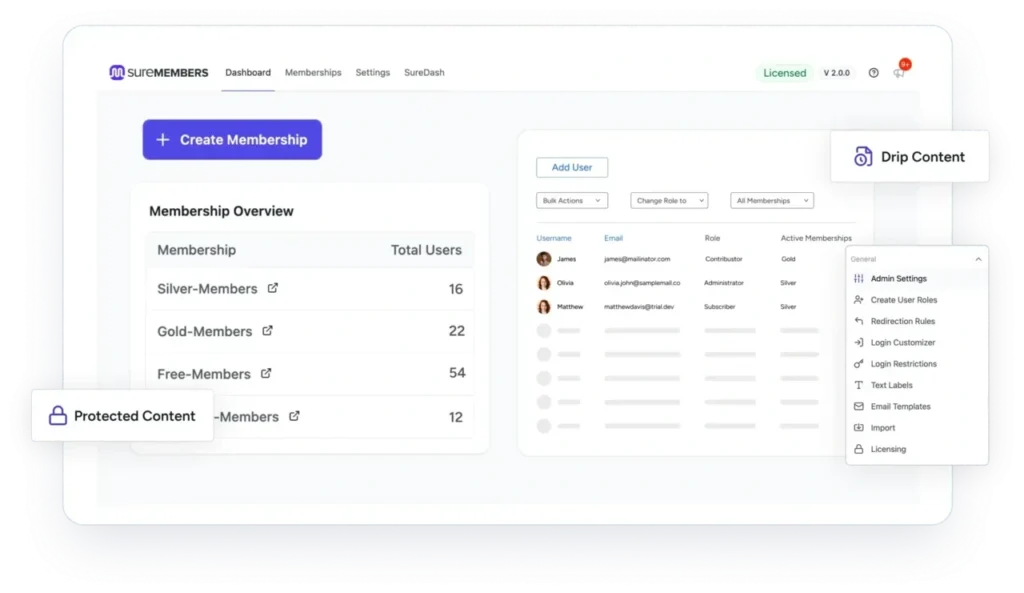
Task: Collapse the General settings section
Action: tap(978, 259)
